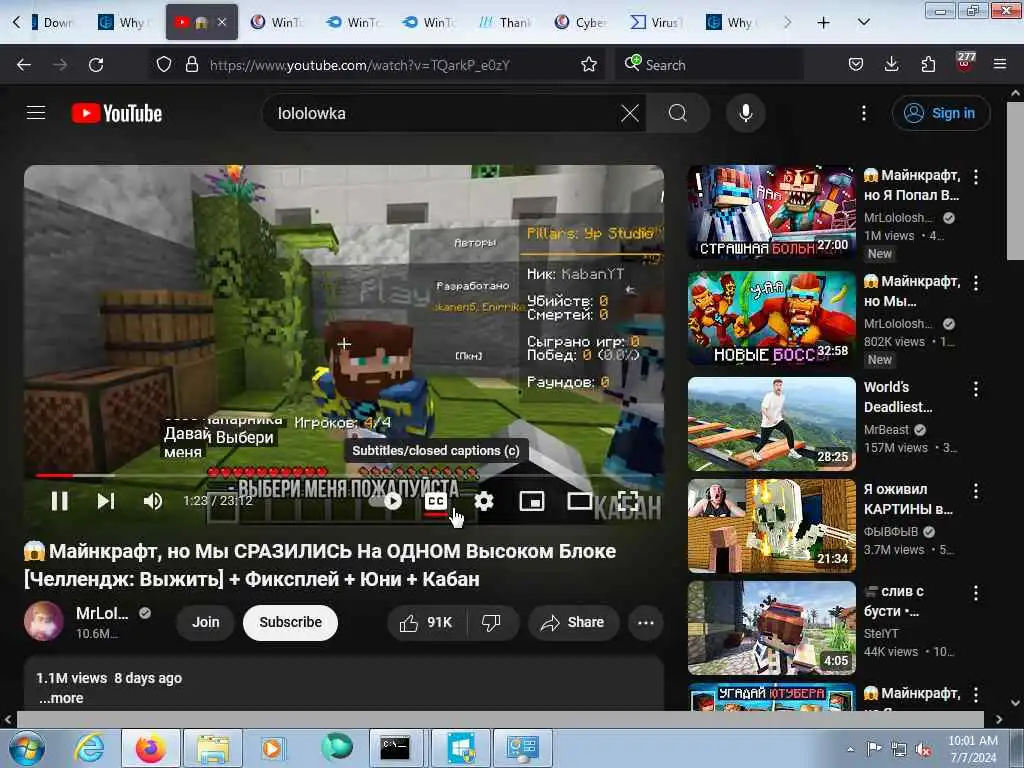View site security padlock info
The width and height of the screenshot is (1024, 768).
pos(191,65)
